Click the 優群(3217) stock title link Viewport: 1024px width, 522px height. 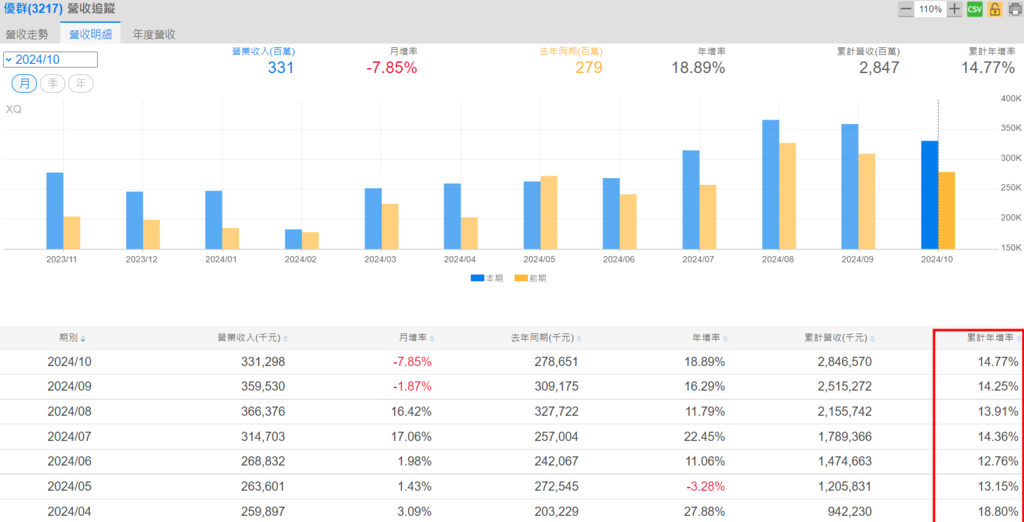pos(32,9)
